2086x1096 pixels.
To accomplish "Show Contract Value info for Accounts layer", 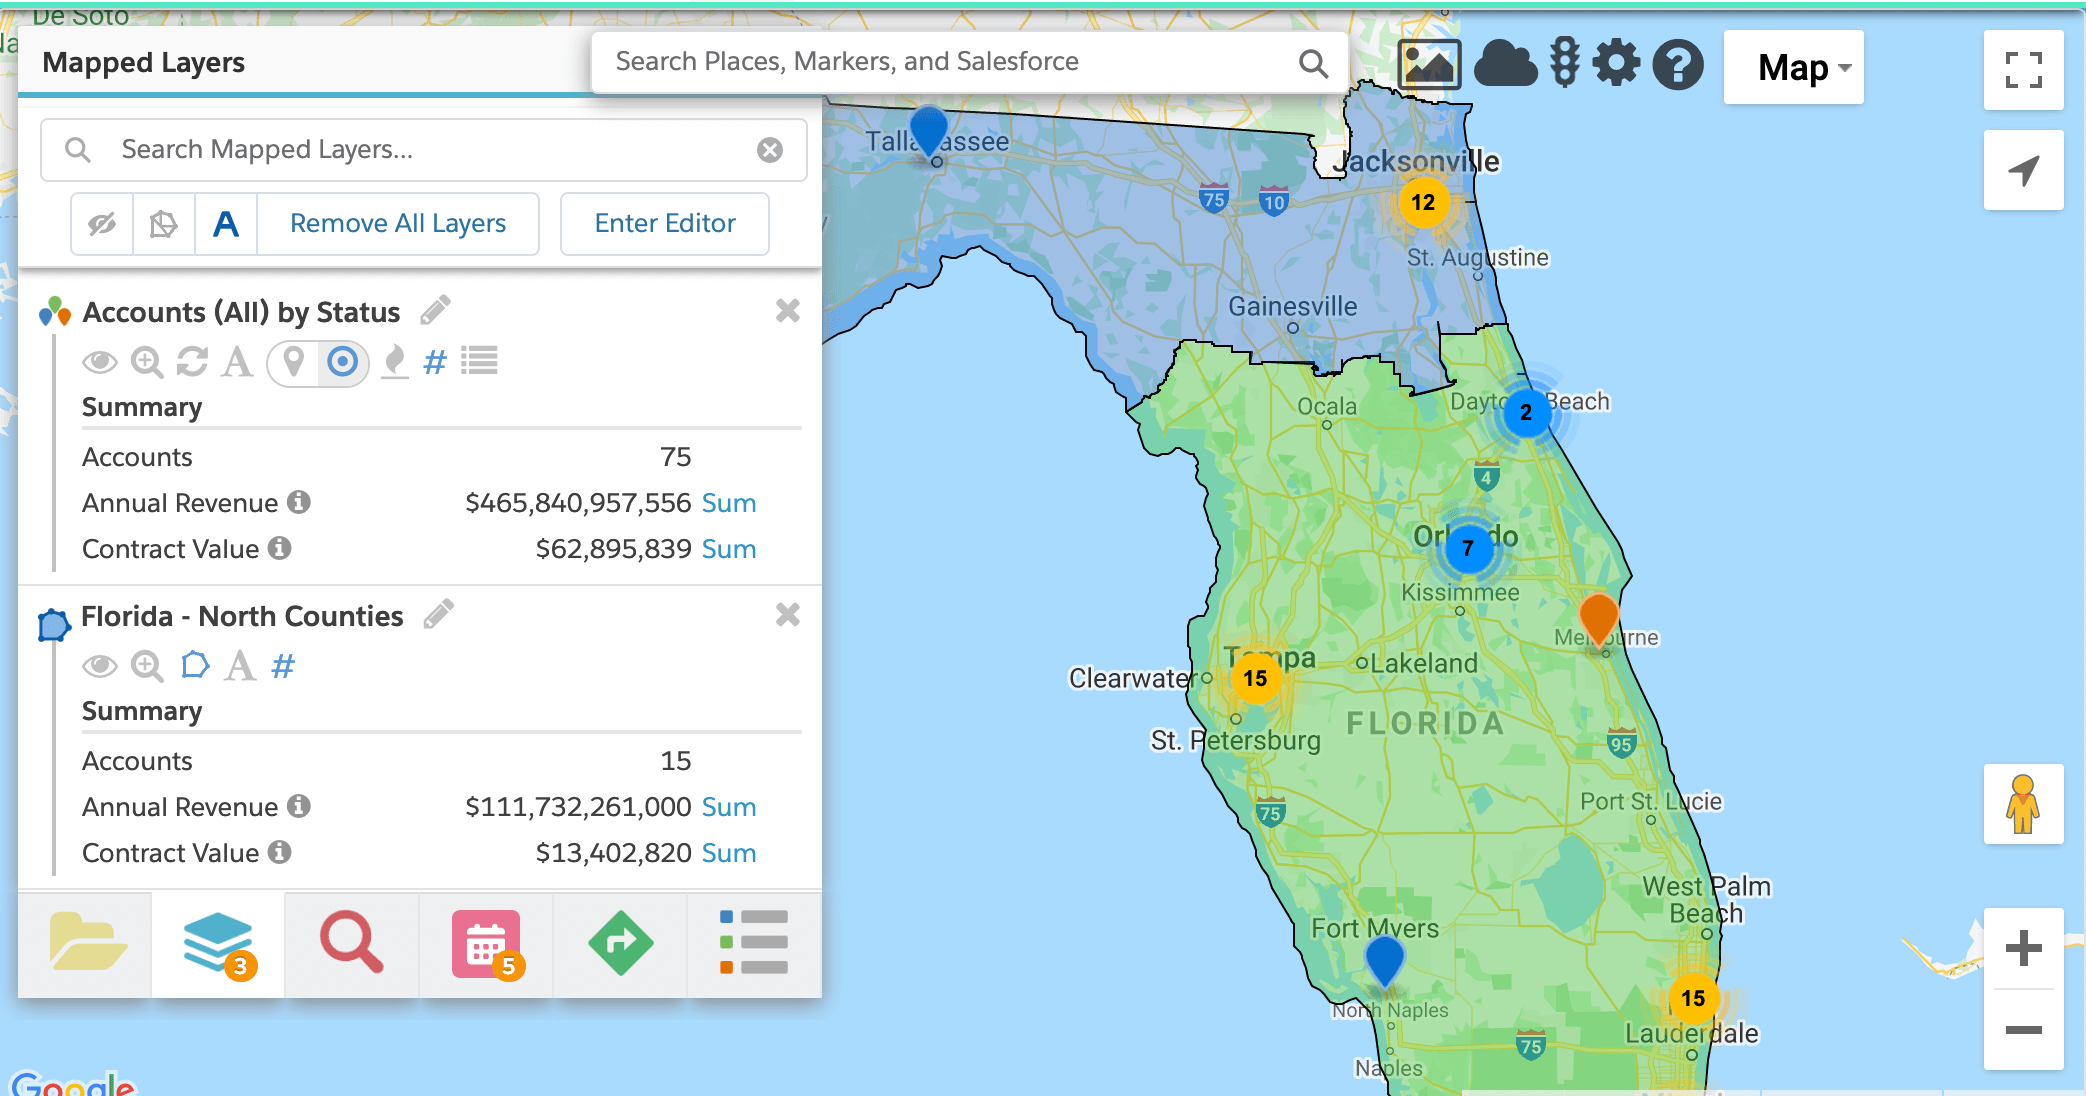I will 280,548.
